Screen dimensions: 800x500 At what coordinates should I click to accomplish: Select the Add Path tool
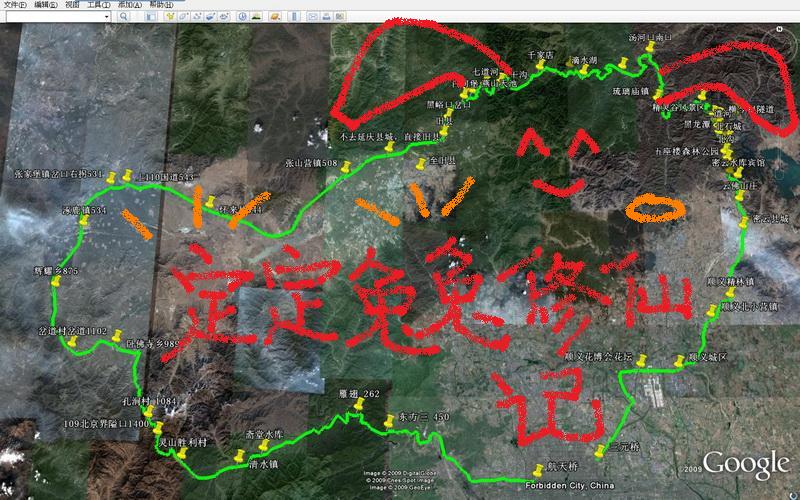(197, 16)
